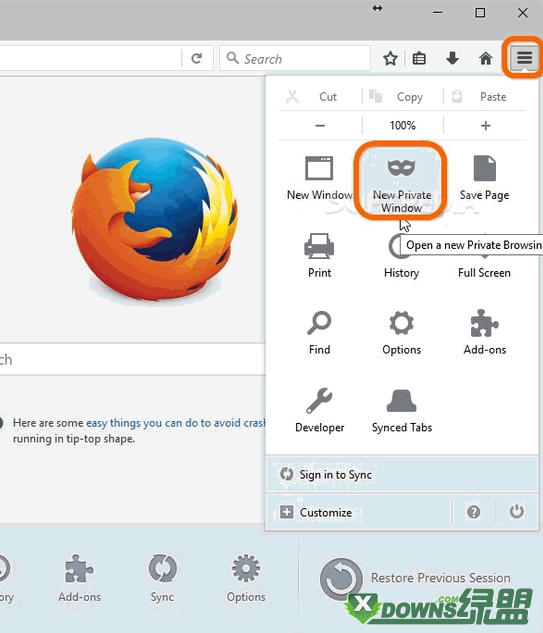Open Find from the menu panel
This screenshot has height=633, width=543.
pos(319,333)
